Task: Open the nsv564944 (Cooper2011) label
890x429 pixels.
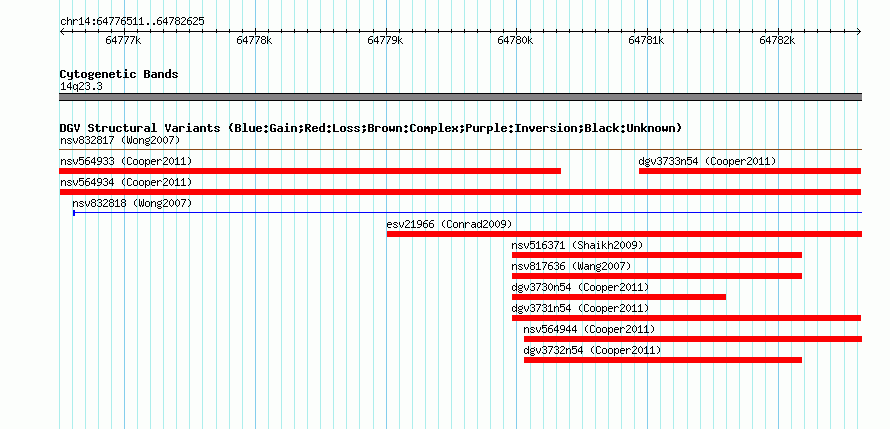Action: point(589,329)
